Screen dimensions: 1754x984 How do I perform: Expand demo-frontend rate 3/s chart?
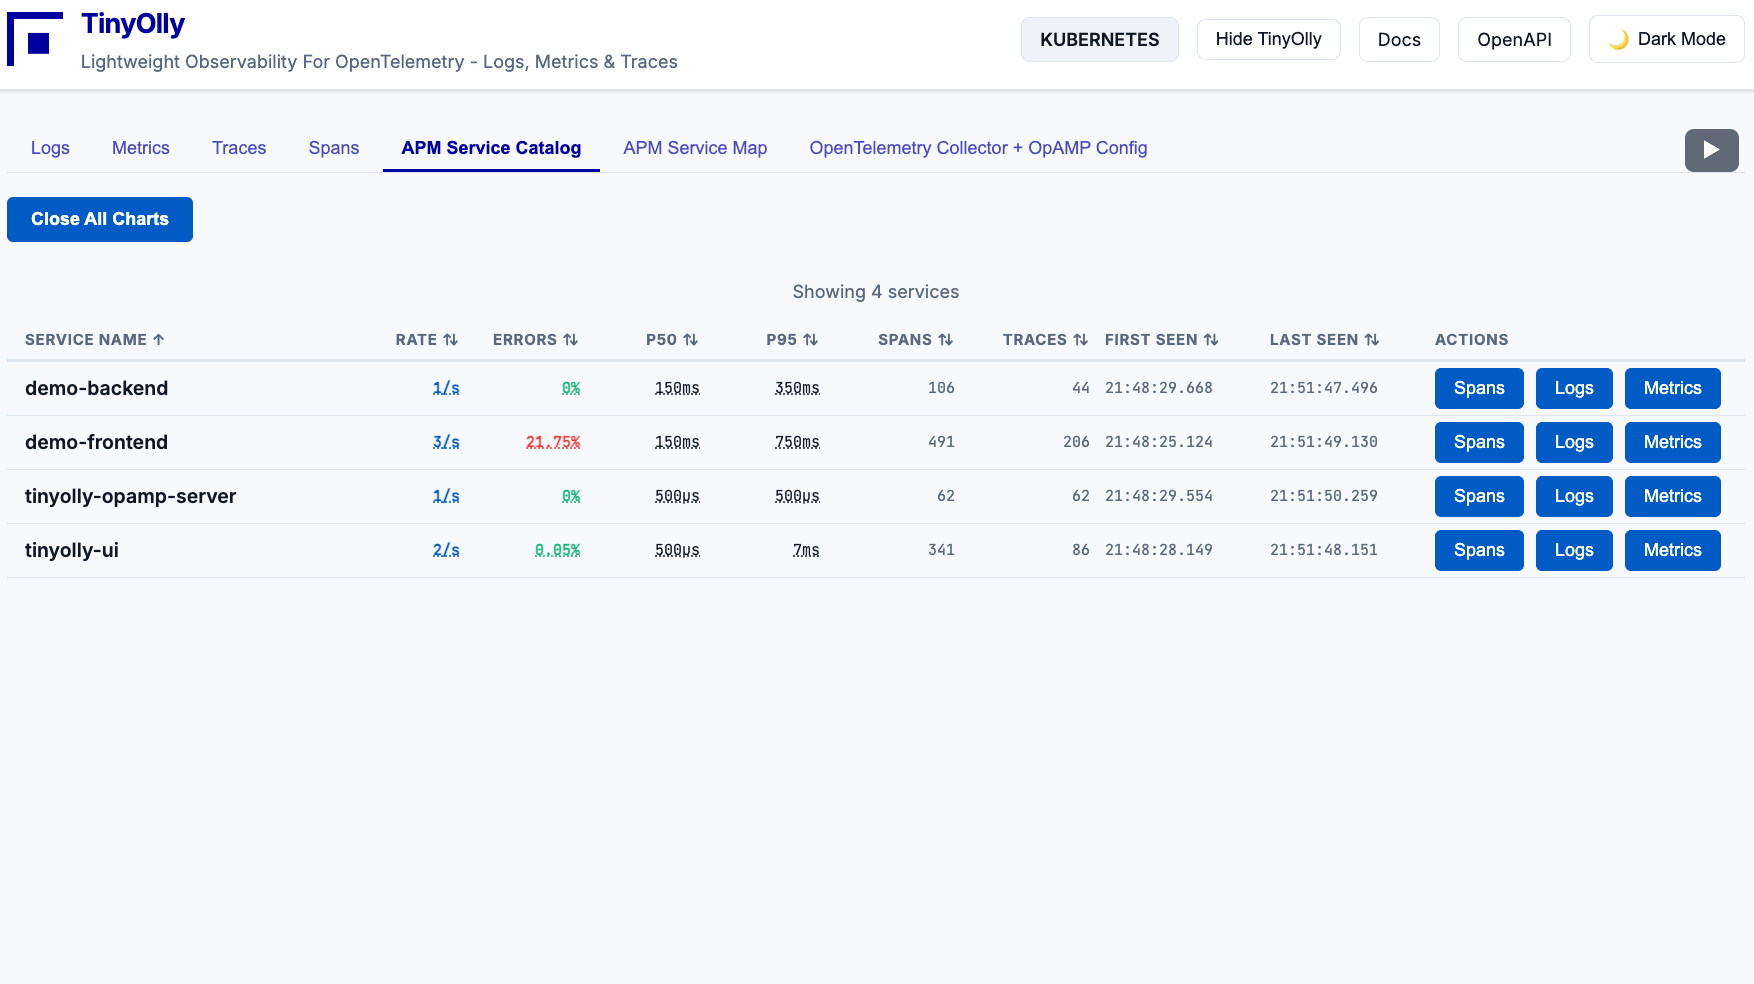pos(446,442)
